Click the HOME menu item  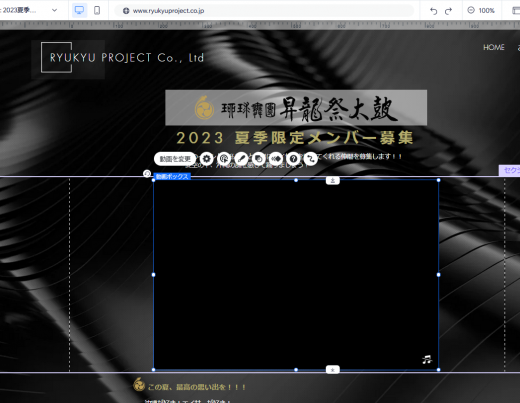[494, 47]
